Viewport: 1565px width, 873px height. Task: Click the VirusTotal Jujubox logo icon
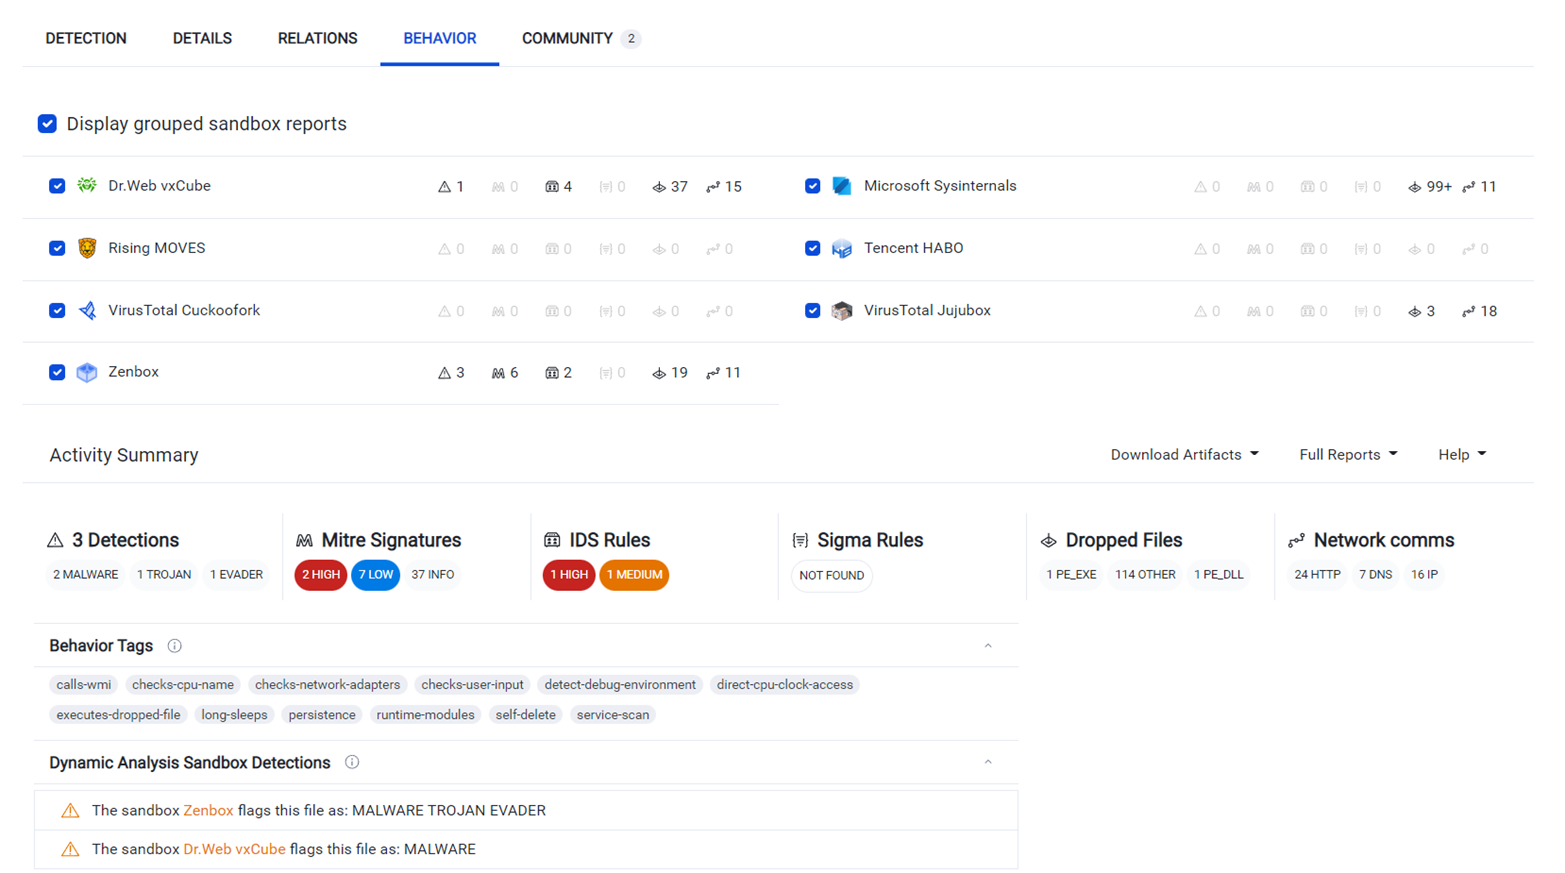pyautogui.click(x=842, y=311)
